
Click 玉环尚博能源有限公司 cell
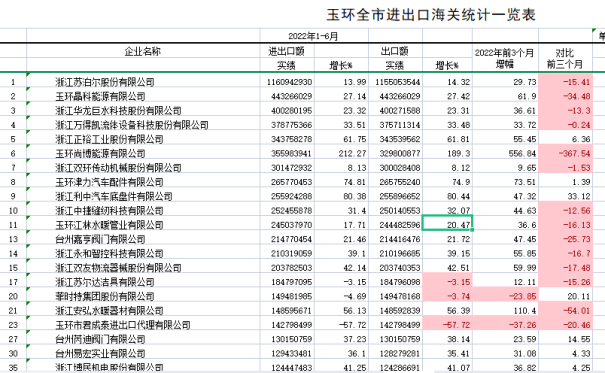tap(100, 154)
